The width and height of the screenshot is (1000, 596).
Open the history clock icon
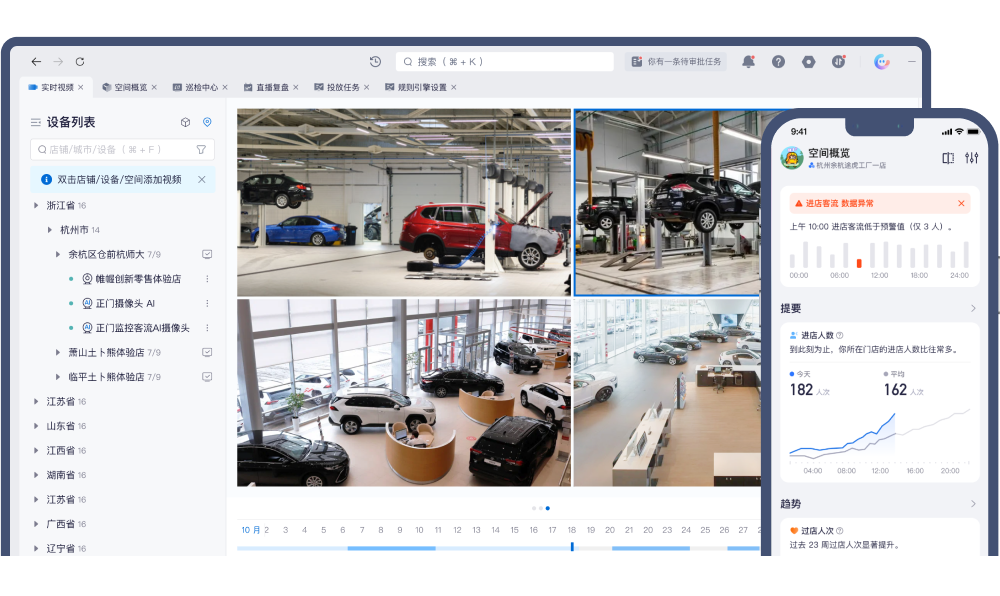point(375,62)
